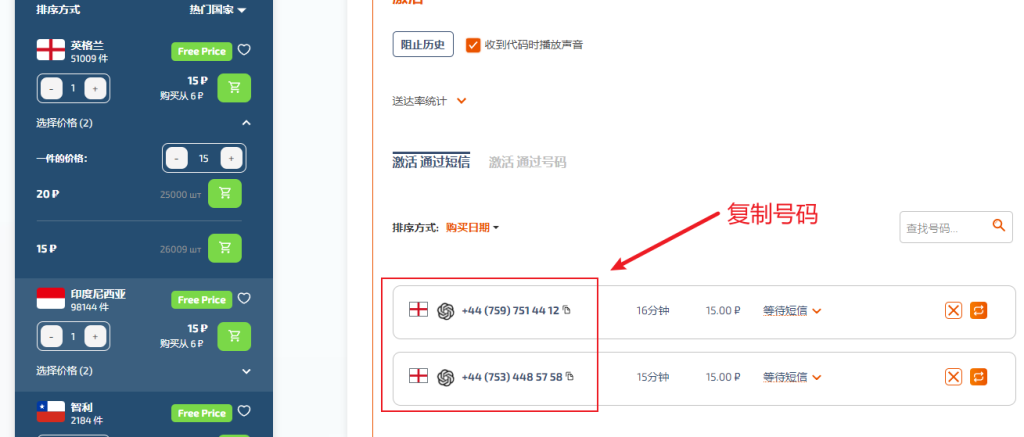Click Indonesia Free Price badge
Screen dimensions: 1024x437
[x=202, y=300]
